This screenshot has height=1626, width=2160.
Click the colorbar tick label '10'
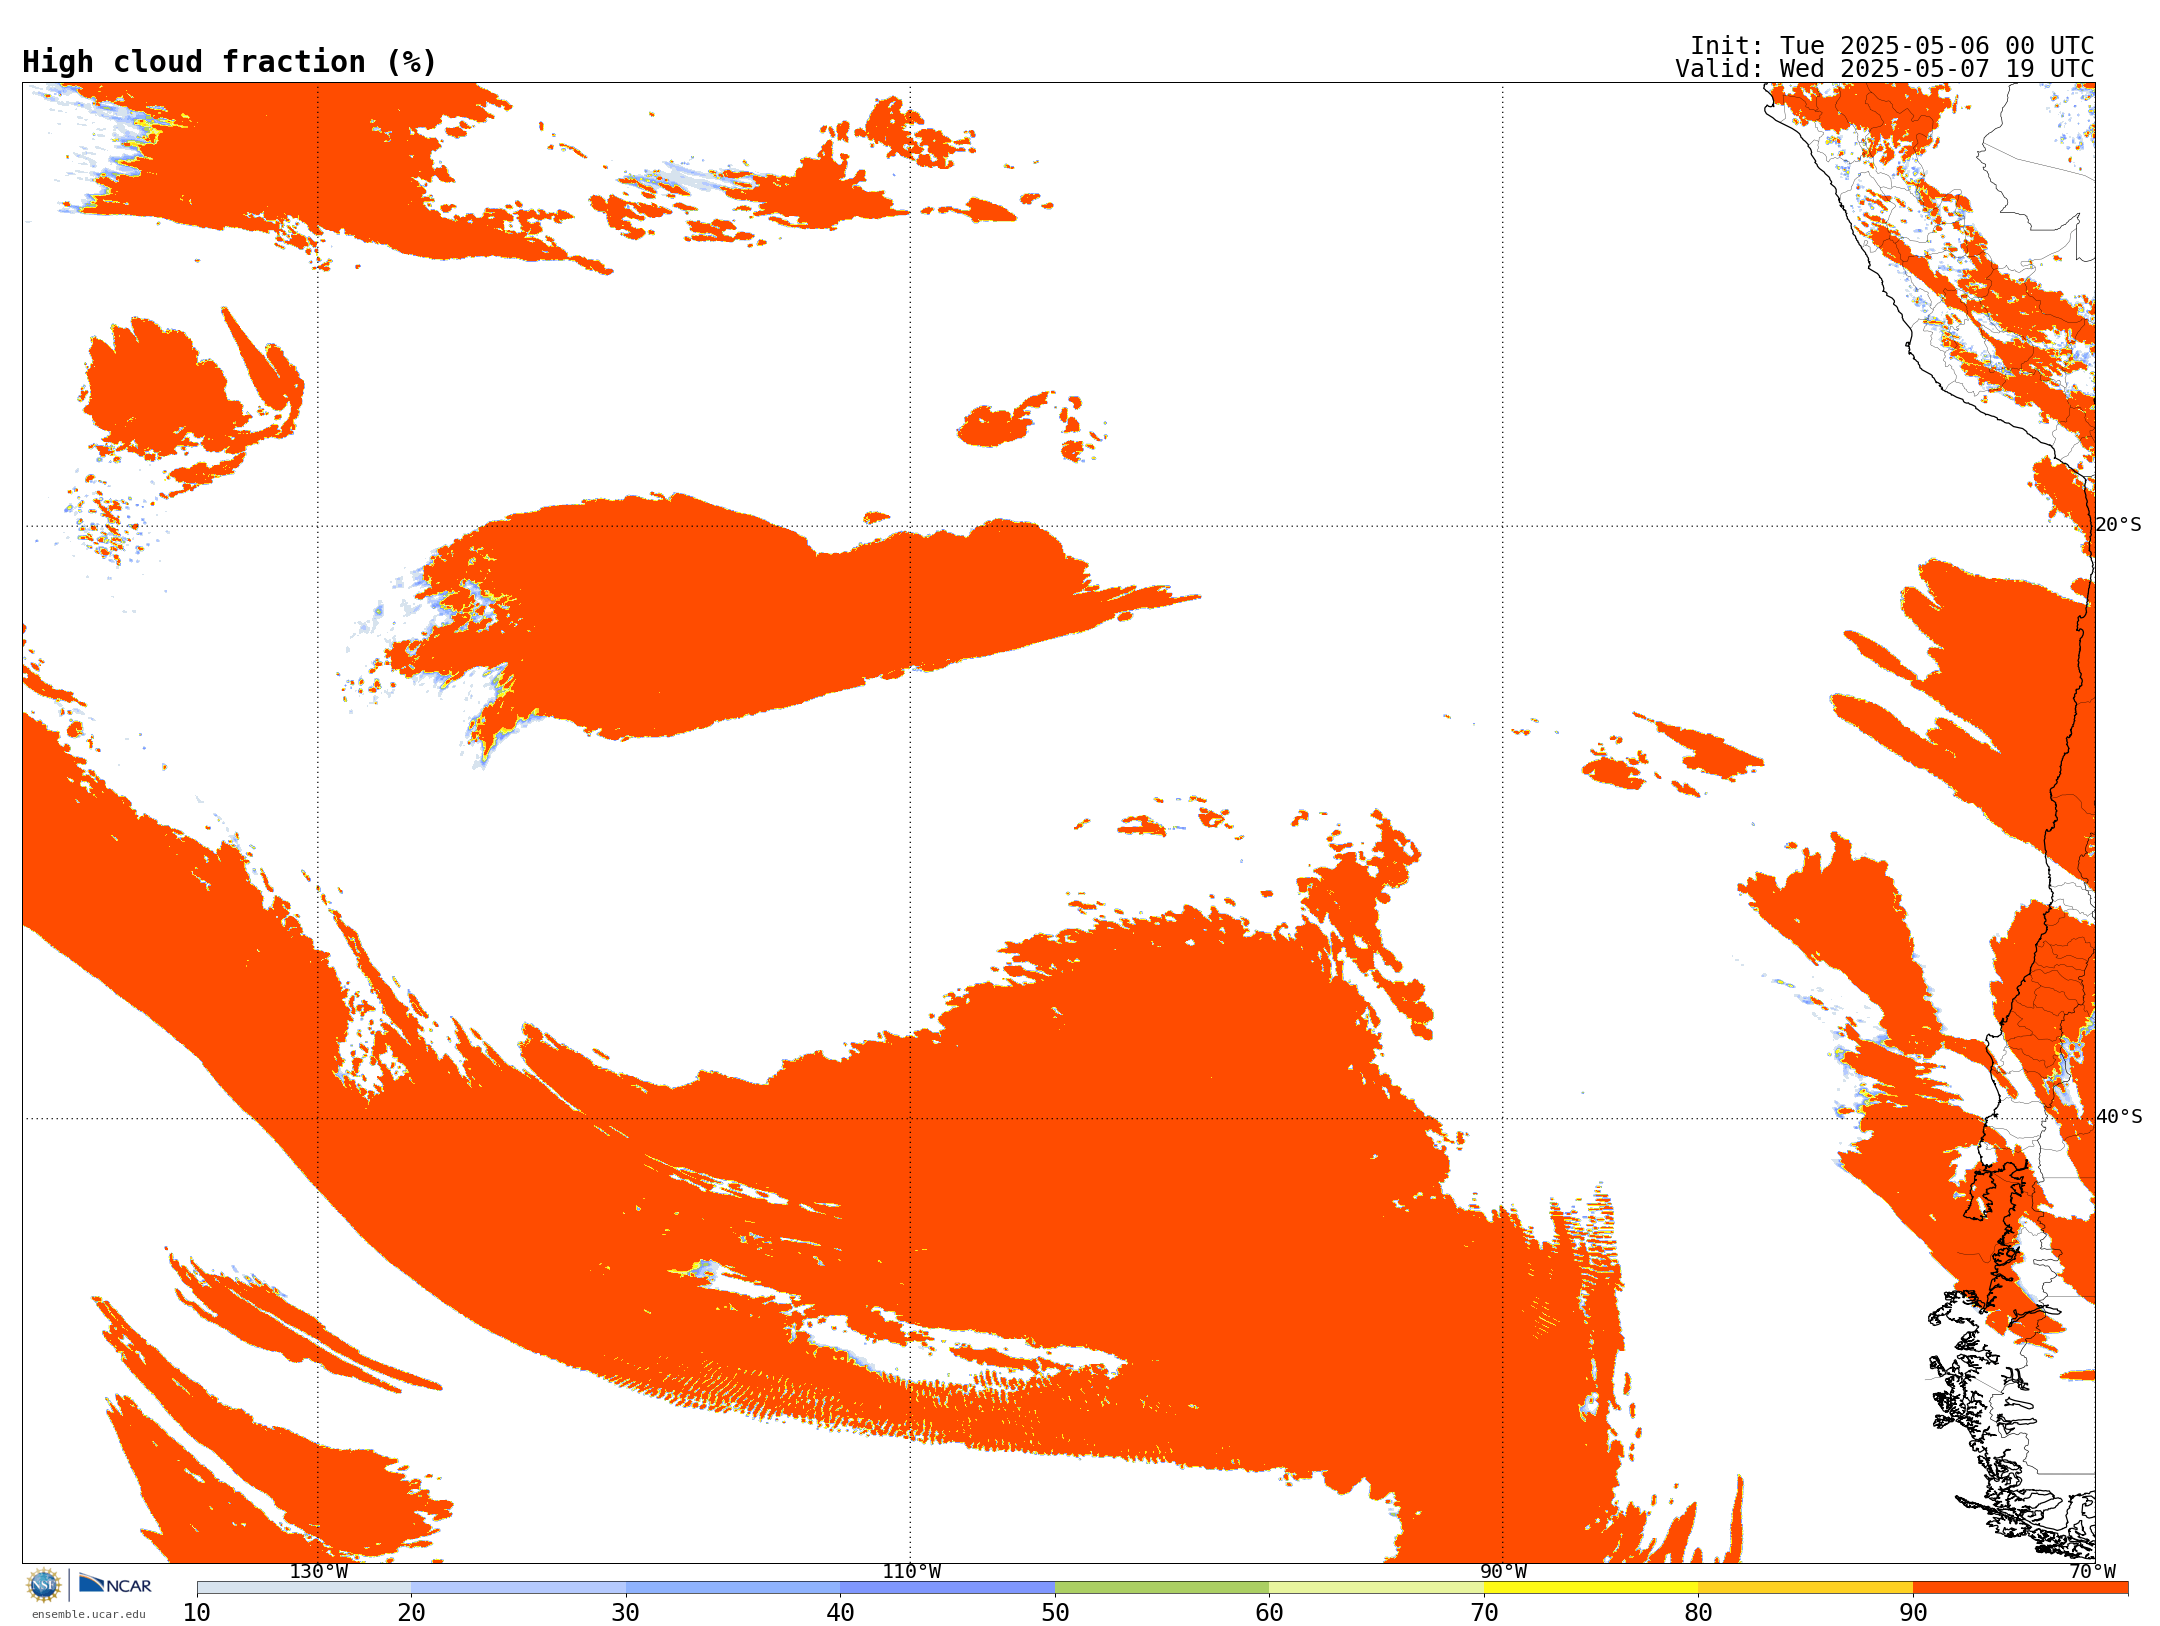coord(197,1612)
